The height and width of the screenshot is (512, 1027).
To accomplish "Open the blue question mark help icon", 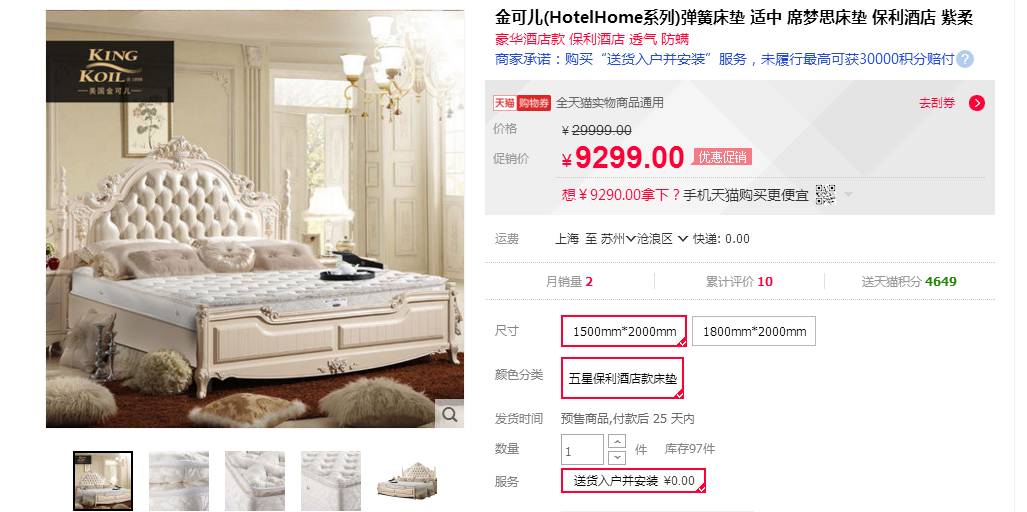I will [x=965, y=60].
